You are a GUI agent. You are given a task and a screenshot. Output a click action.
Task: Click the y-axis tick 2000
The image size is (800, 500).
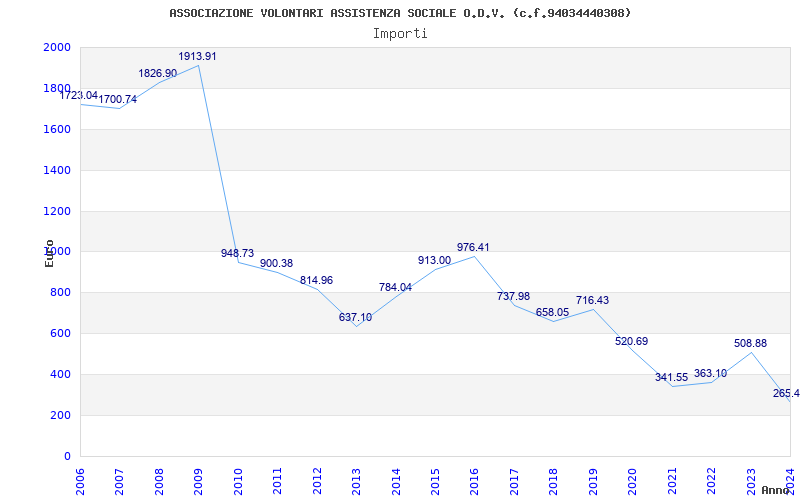pyautogui.click(x=57, y=47)
